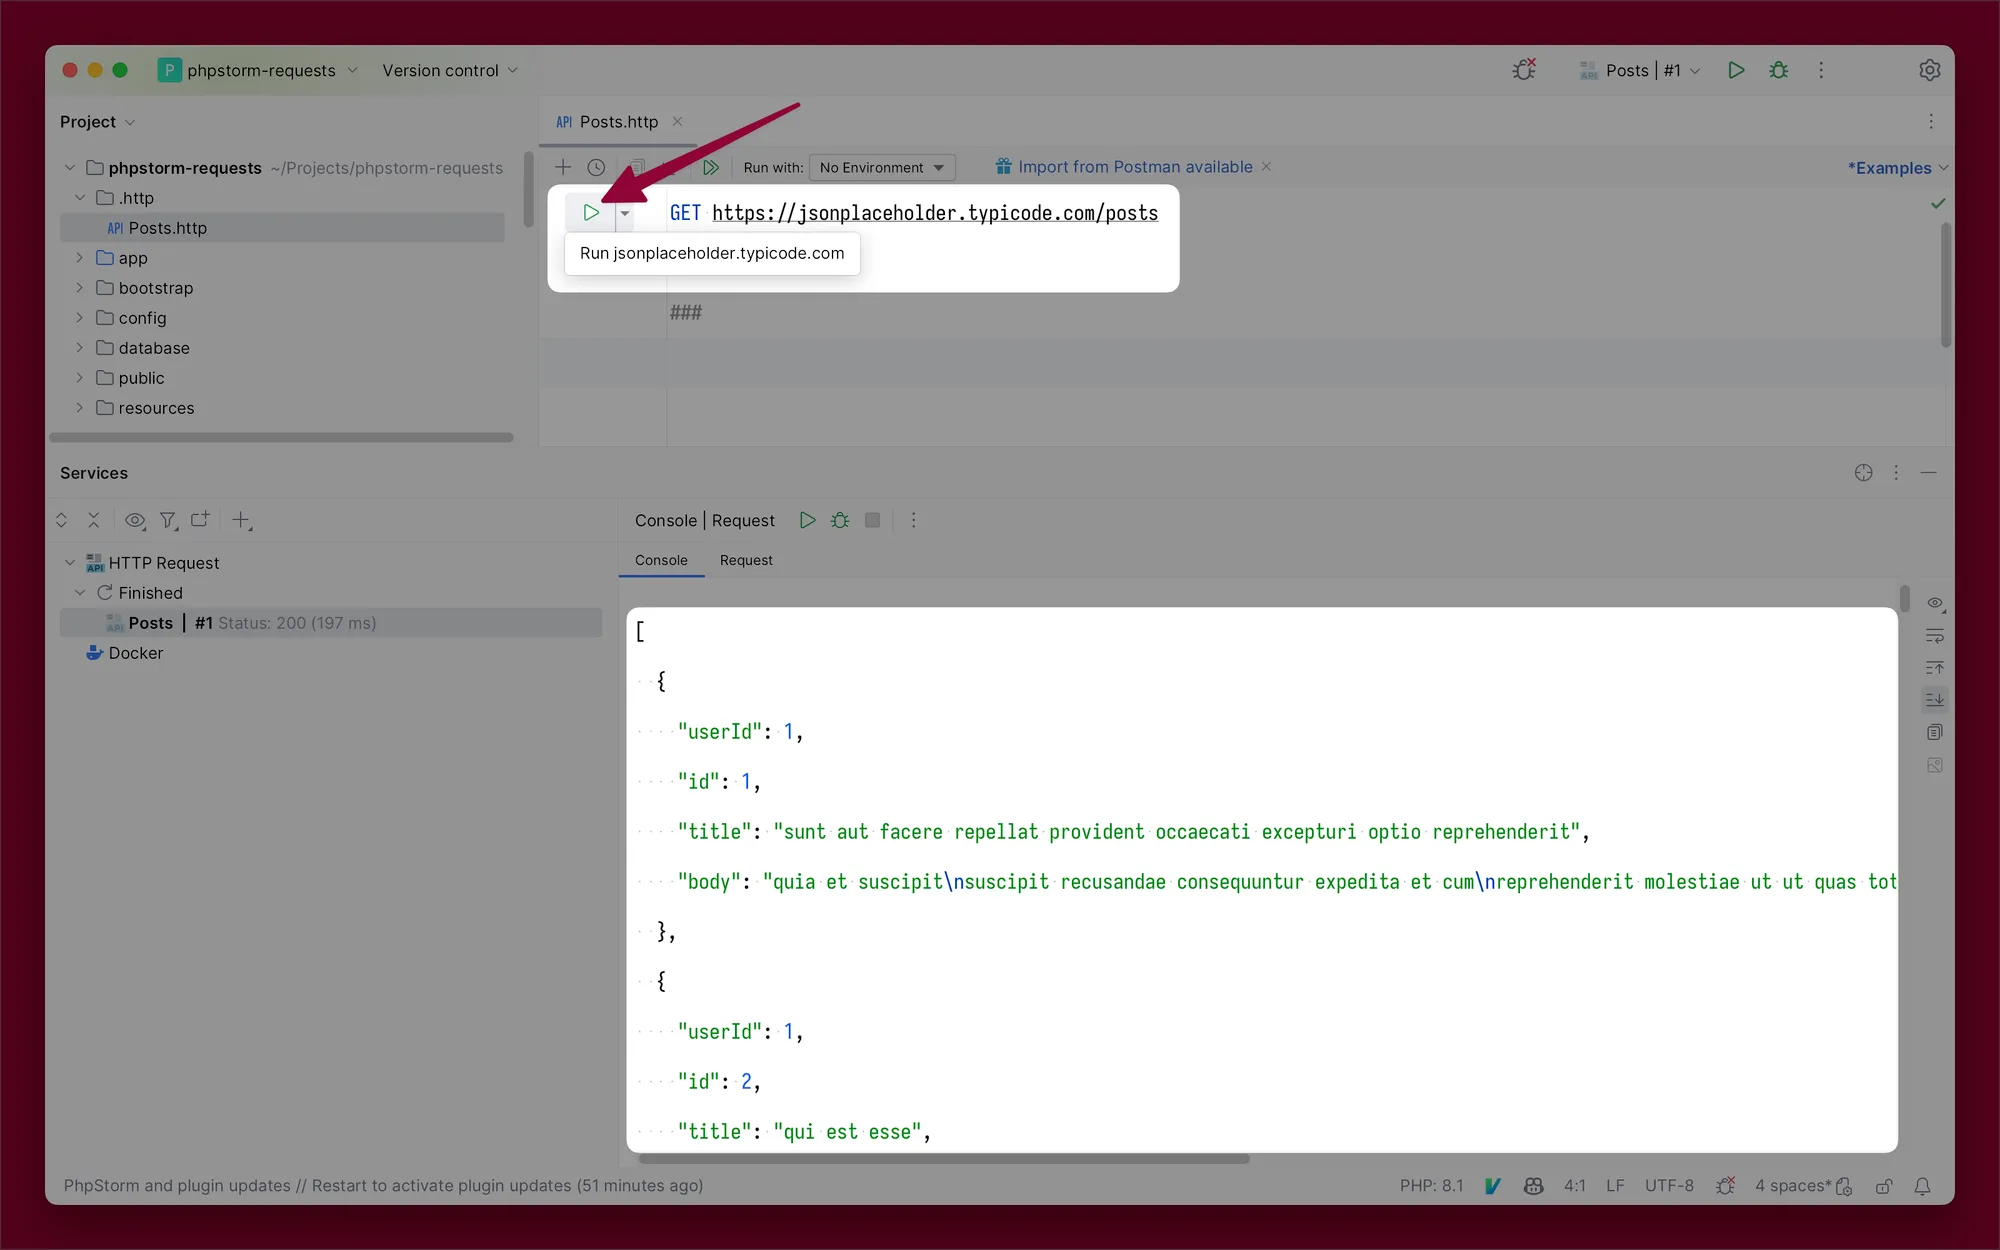
Task: Open the Version control menu
Action: coord(450,70)
